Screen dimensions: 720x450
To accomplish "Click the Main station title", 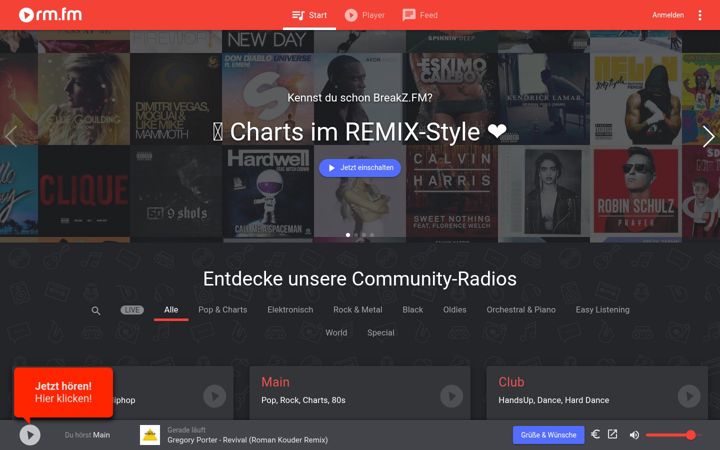I will coord(276,382).
